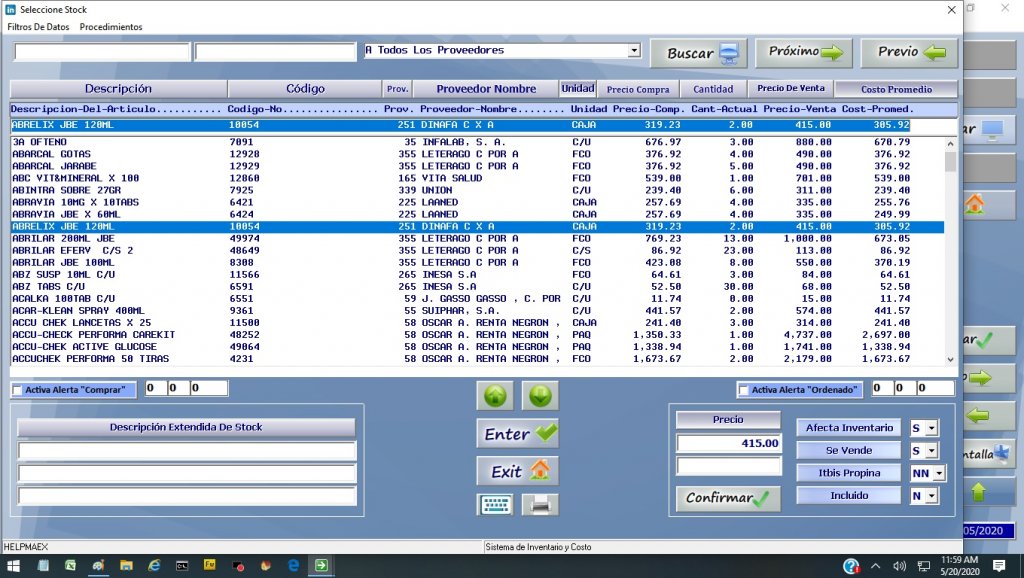The width and height of the screenshot is (1024, 578).
Task: Select the ABRILAR 200ML JBE row
Action: (x=200, y=239)
